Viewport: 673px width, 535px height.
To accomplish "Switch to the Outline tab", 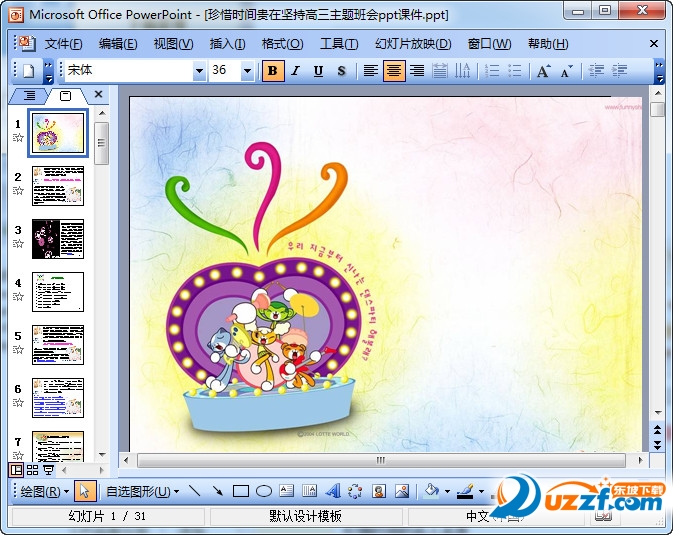I will [x=29, y=95].
